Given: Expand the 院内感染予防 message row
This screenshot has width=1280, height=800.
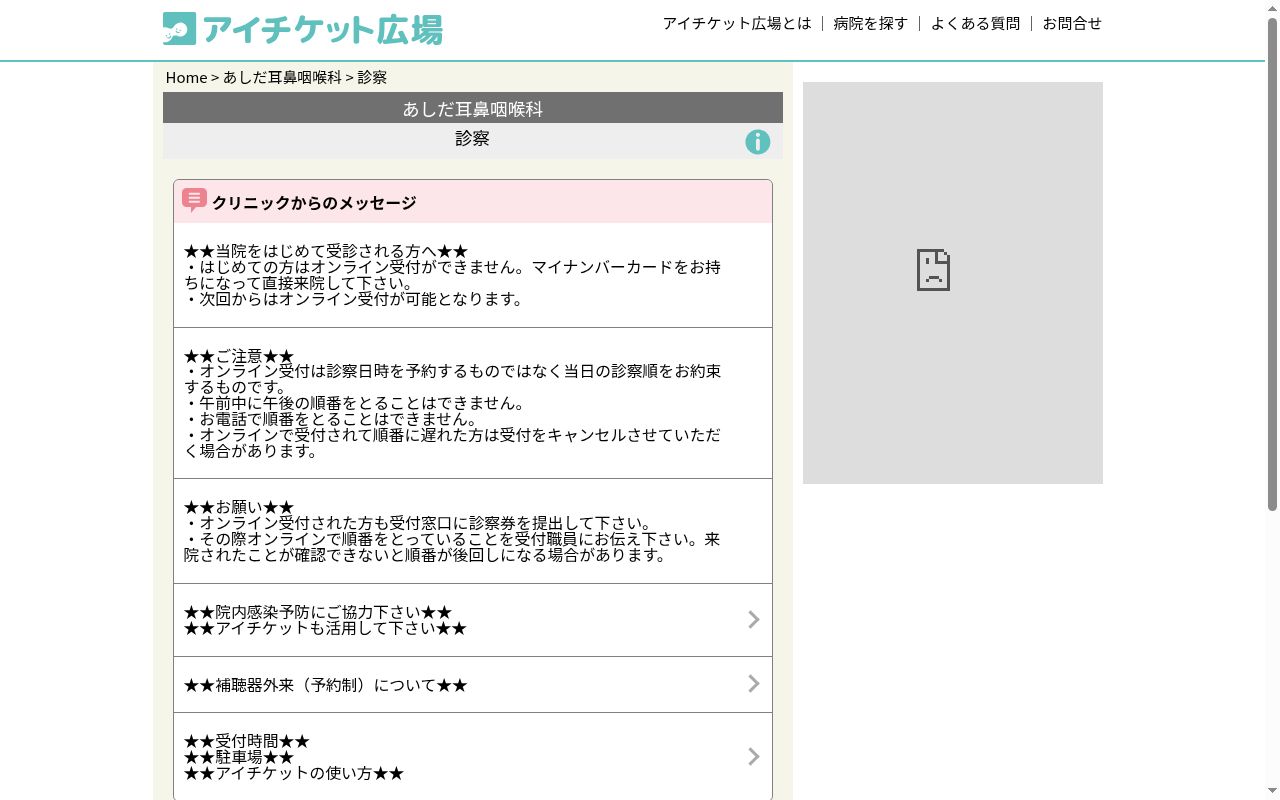Looking at the screenshot, I should click(473, 620).
